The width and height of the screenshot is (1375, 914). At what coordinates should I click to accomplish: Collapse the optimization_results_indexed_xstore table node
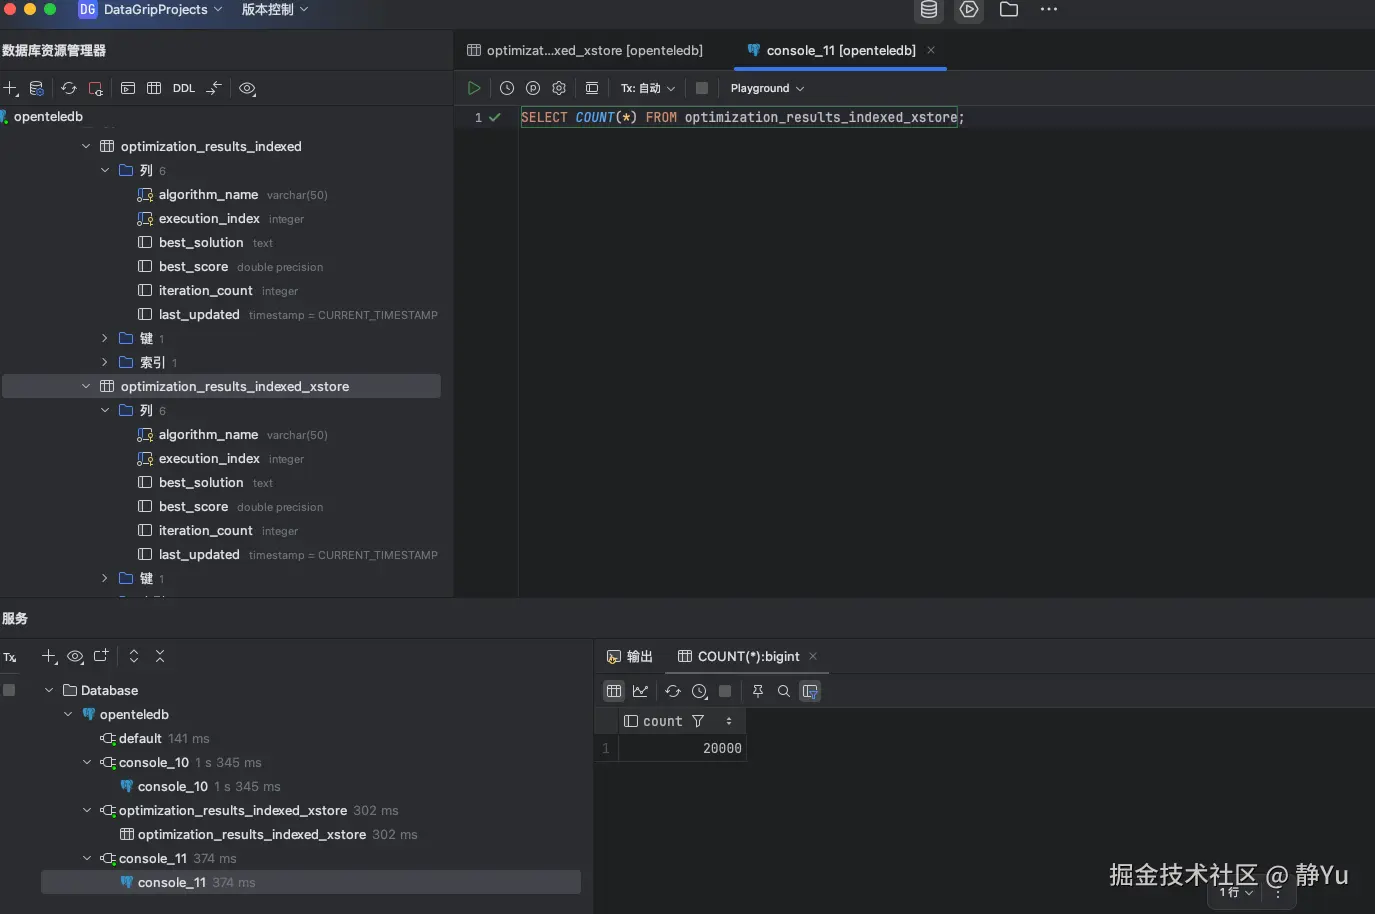pos(86,386)
